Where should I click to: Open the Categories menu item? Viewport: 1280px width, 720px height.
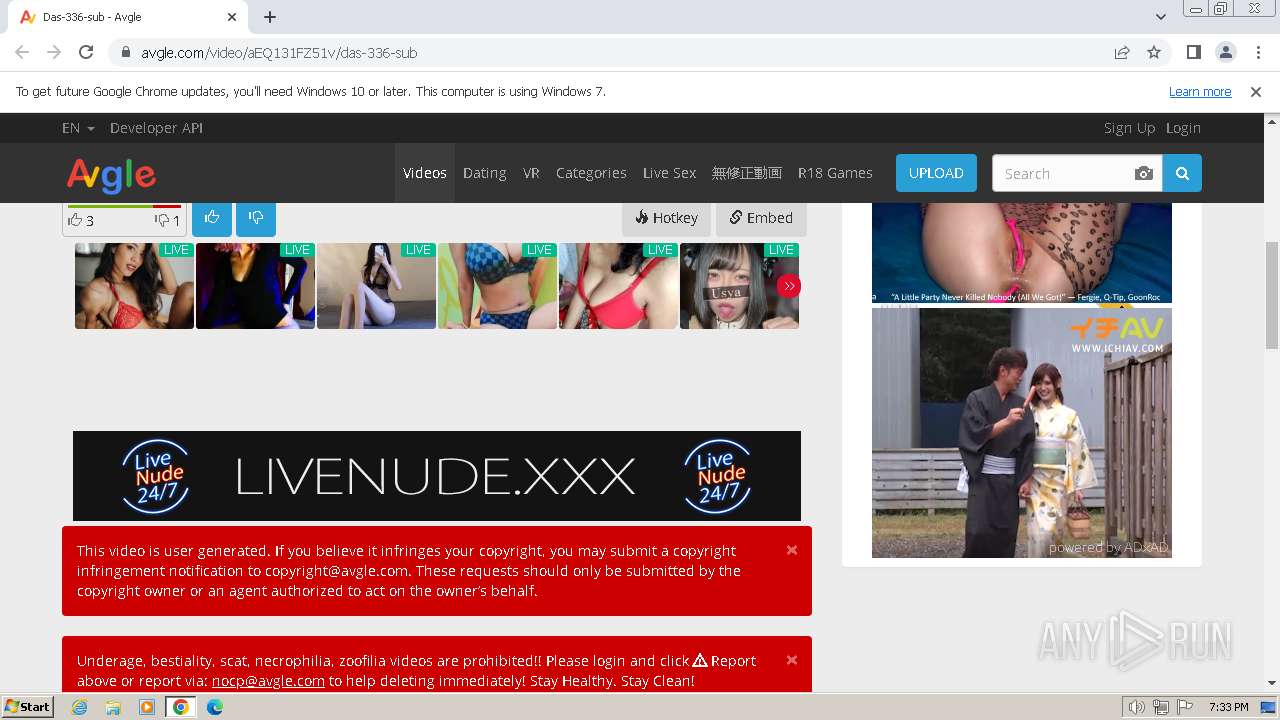pyautogui.click(x=591, y=173)
